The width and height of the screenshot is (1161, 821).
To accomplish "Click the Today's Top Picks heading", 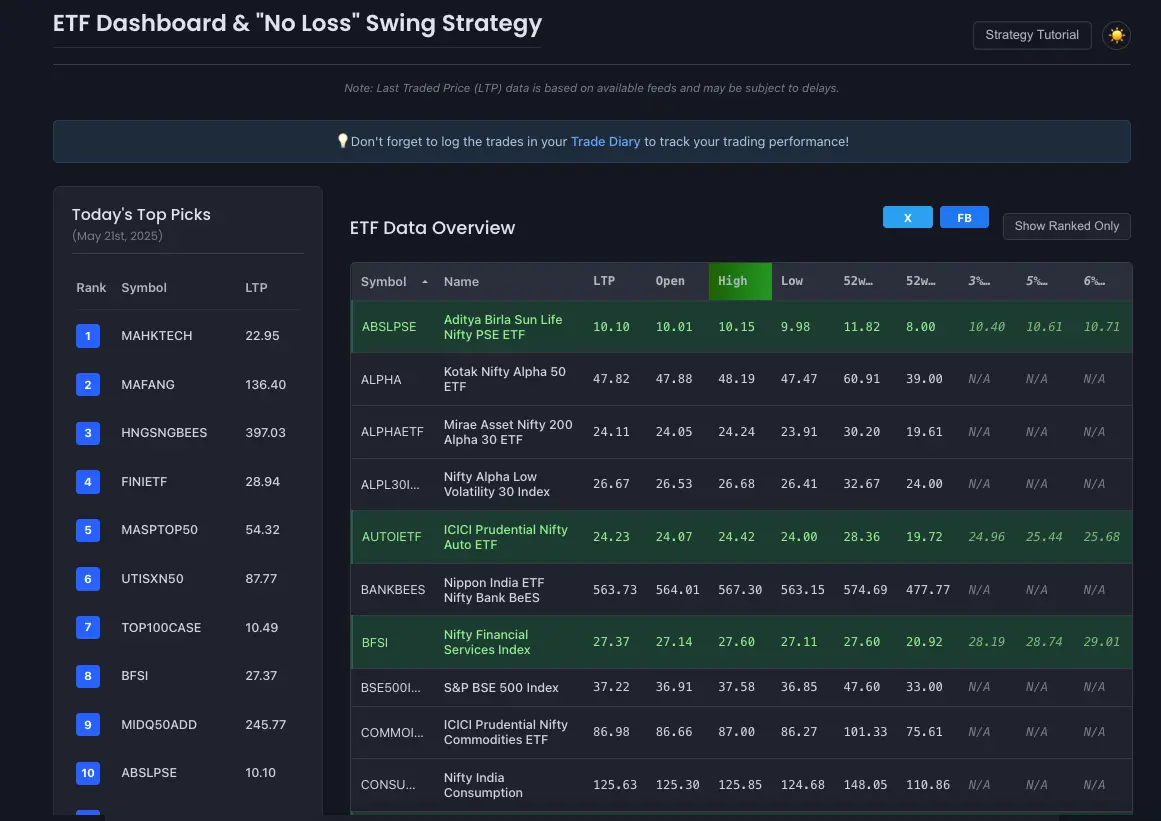I will point(141,215).
